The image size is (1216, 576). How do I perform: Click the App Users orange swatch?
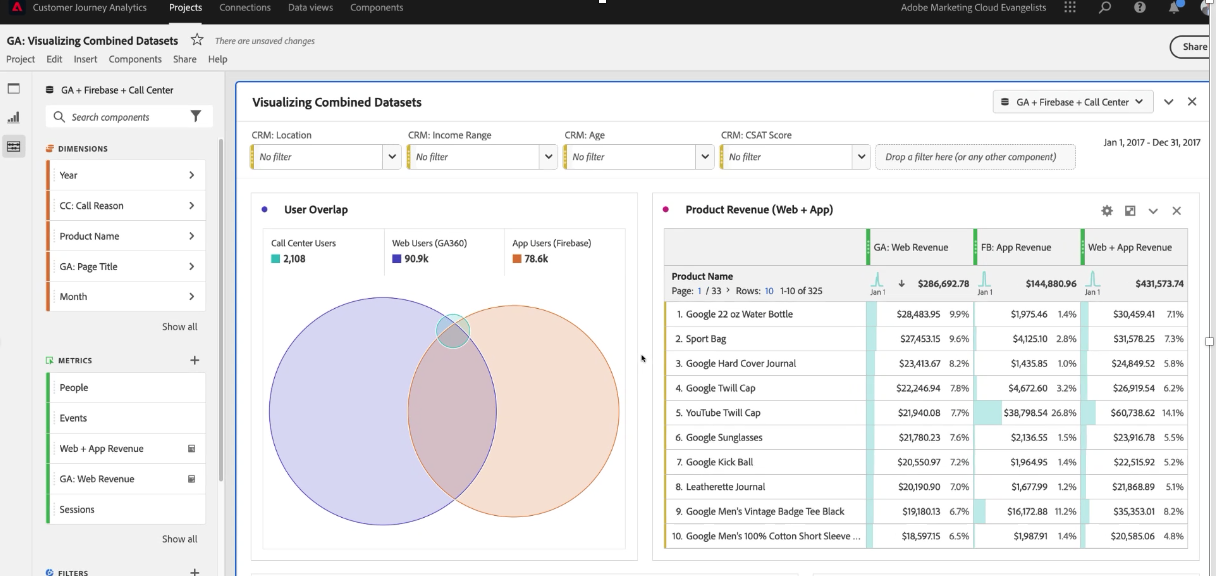517,259
